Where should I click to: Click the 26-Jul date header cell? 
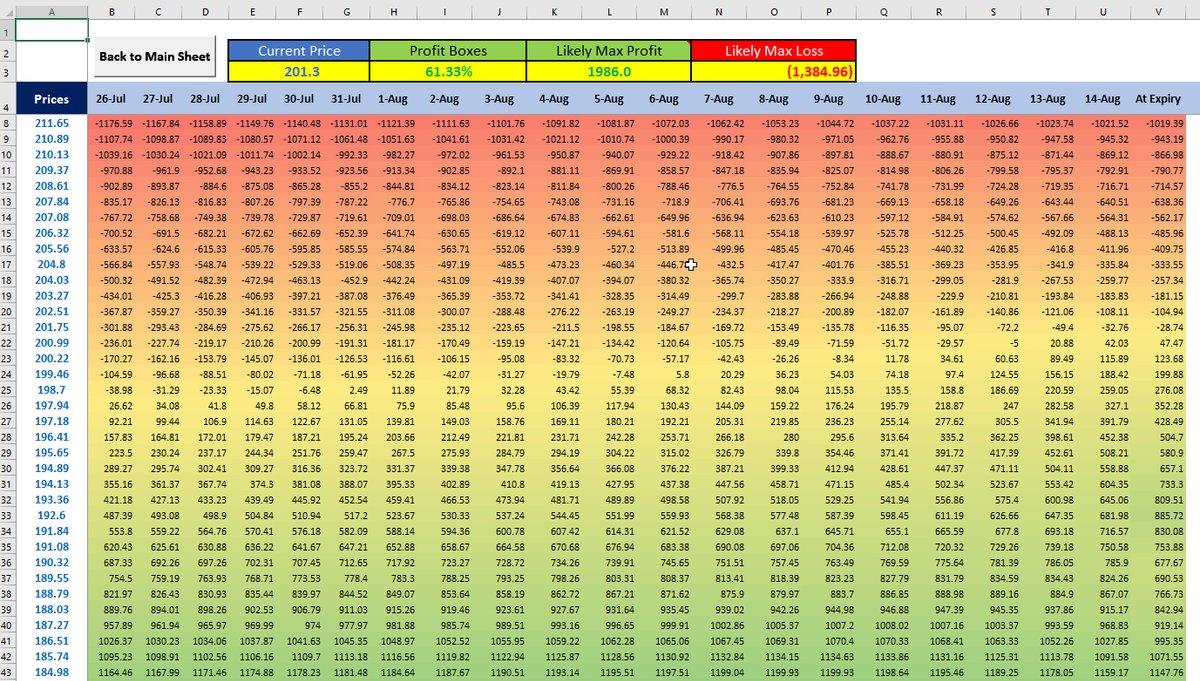click(x=110, y=99)
